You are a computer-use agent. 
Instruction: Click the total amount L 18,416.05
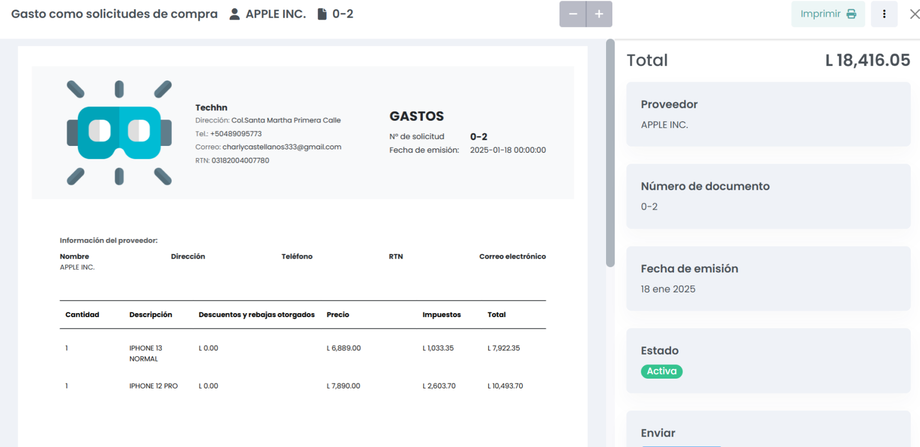868,60
